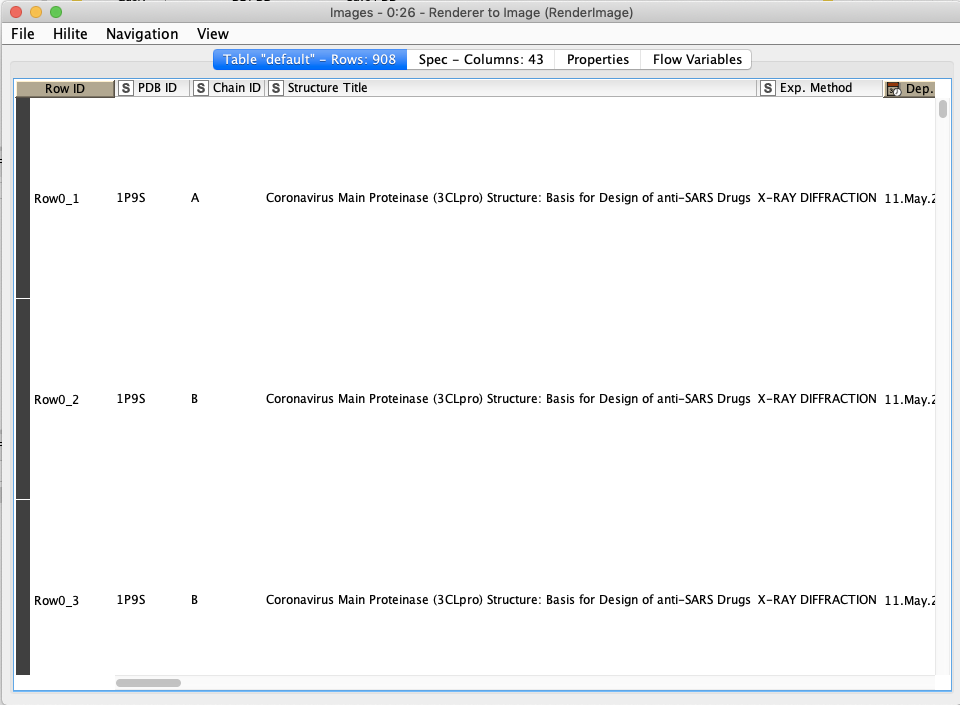The width and height of the screenshot is (960, 705).
Task: Switch to Spec - Columns: 43 tab
Action: [481, 59]
